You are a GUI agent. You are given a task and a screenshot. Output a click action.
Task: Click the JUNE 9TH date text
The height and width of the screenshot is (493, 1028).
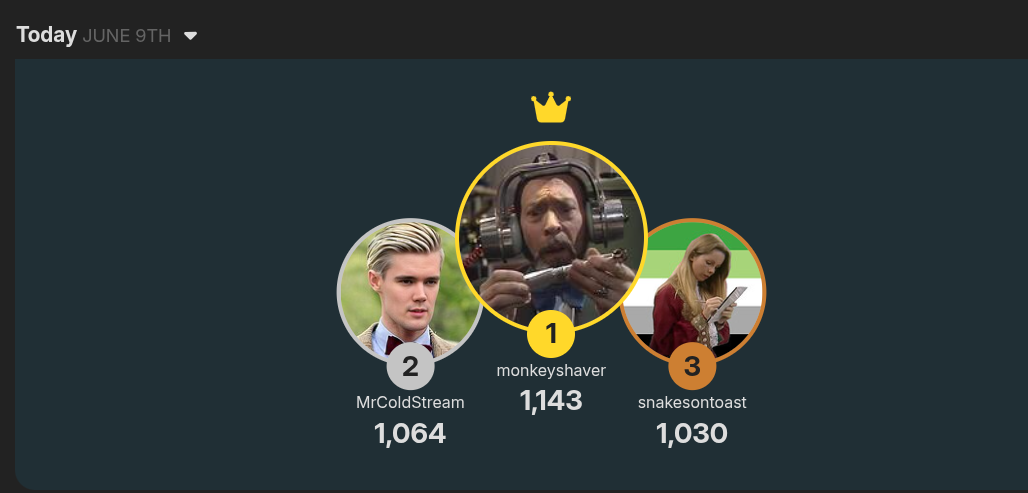[x=127, y=35]
